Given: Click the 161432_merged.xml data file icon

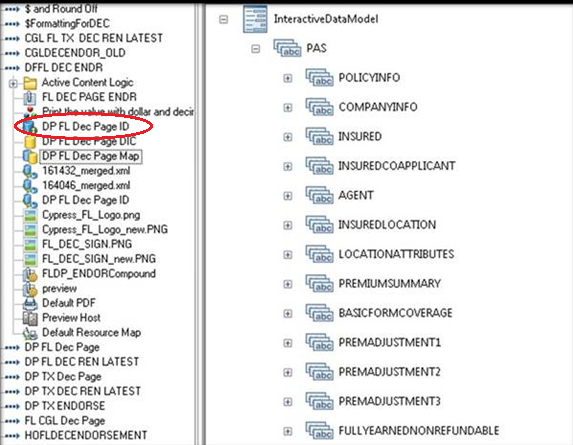Looking at the screenshot, I should (x=30, y=171).
